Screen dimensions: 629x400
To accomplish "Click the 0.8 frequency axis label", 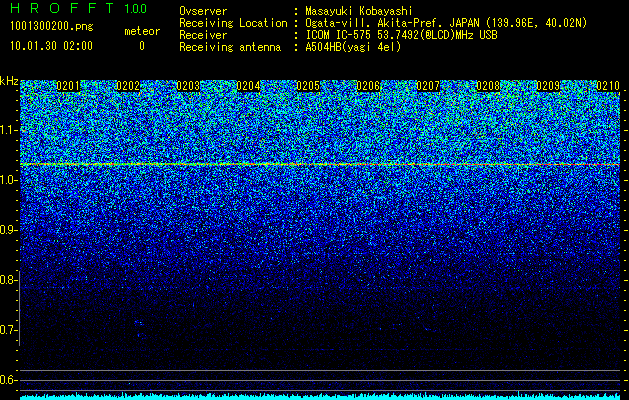I will tap(8, 280).
